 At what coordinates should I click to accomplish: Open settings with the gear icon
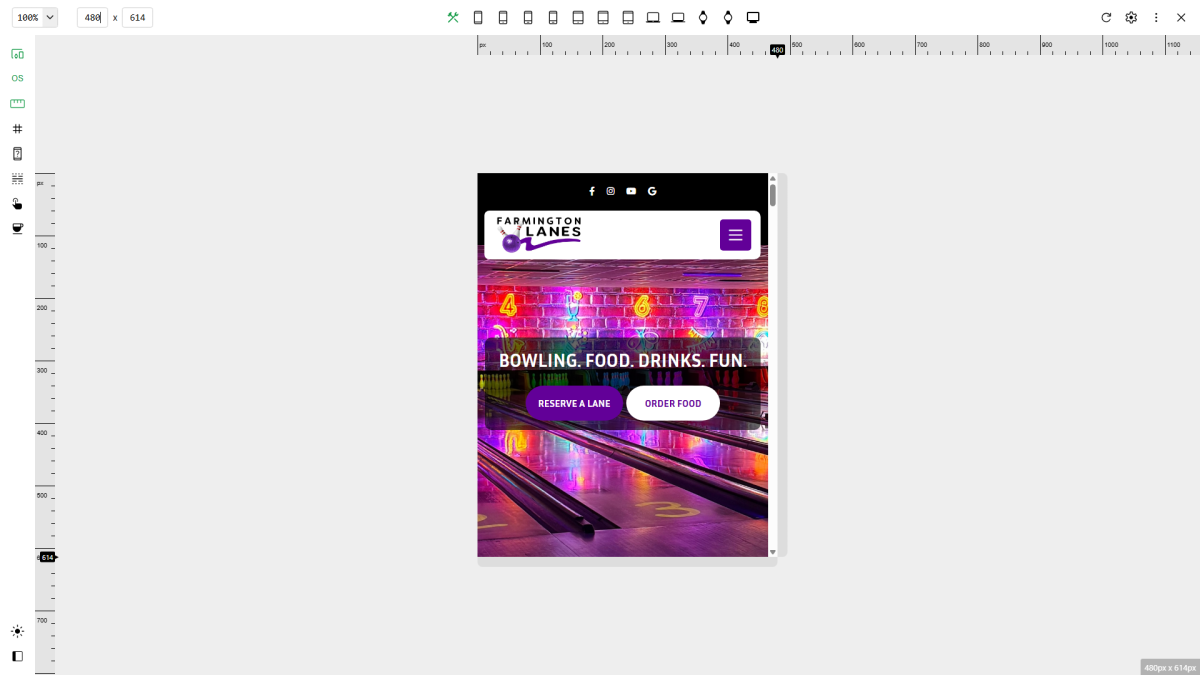[1131, 17]
